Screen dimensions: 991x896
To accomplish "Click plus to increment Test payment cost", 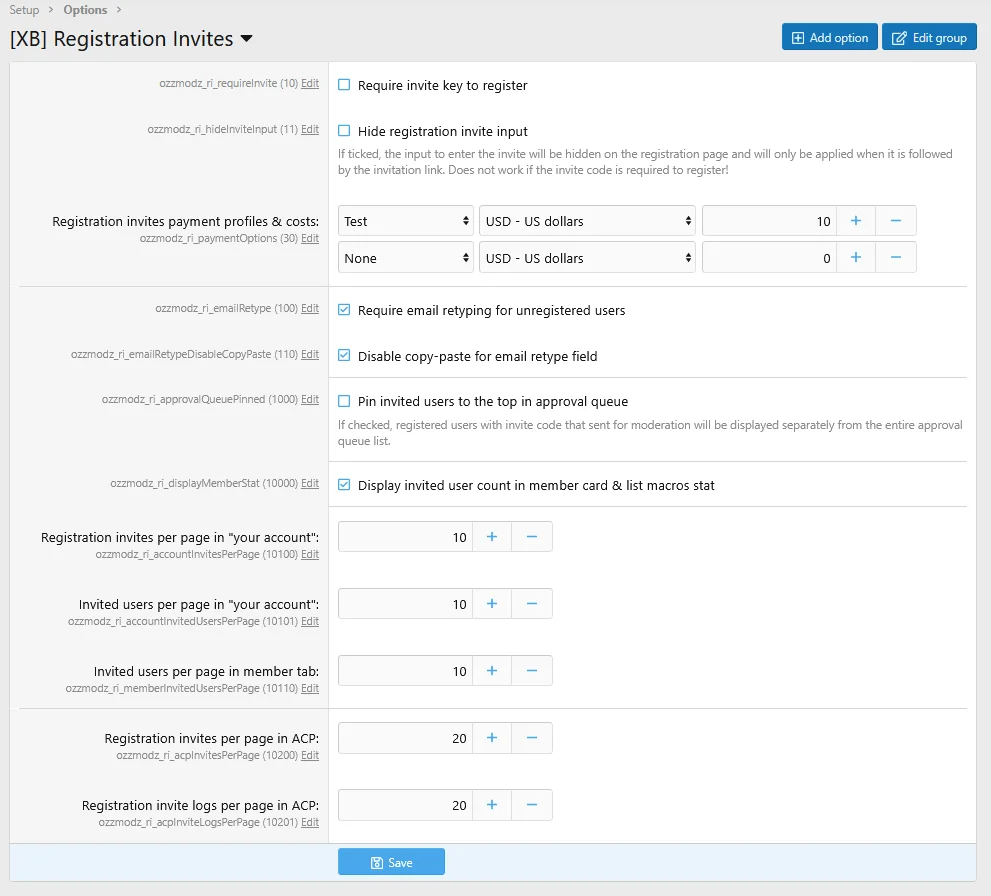I will pos(855,221).
